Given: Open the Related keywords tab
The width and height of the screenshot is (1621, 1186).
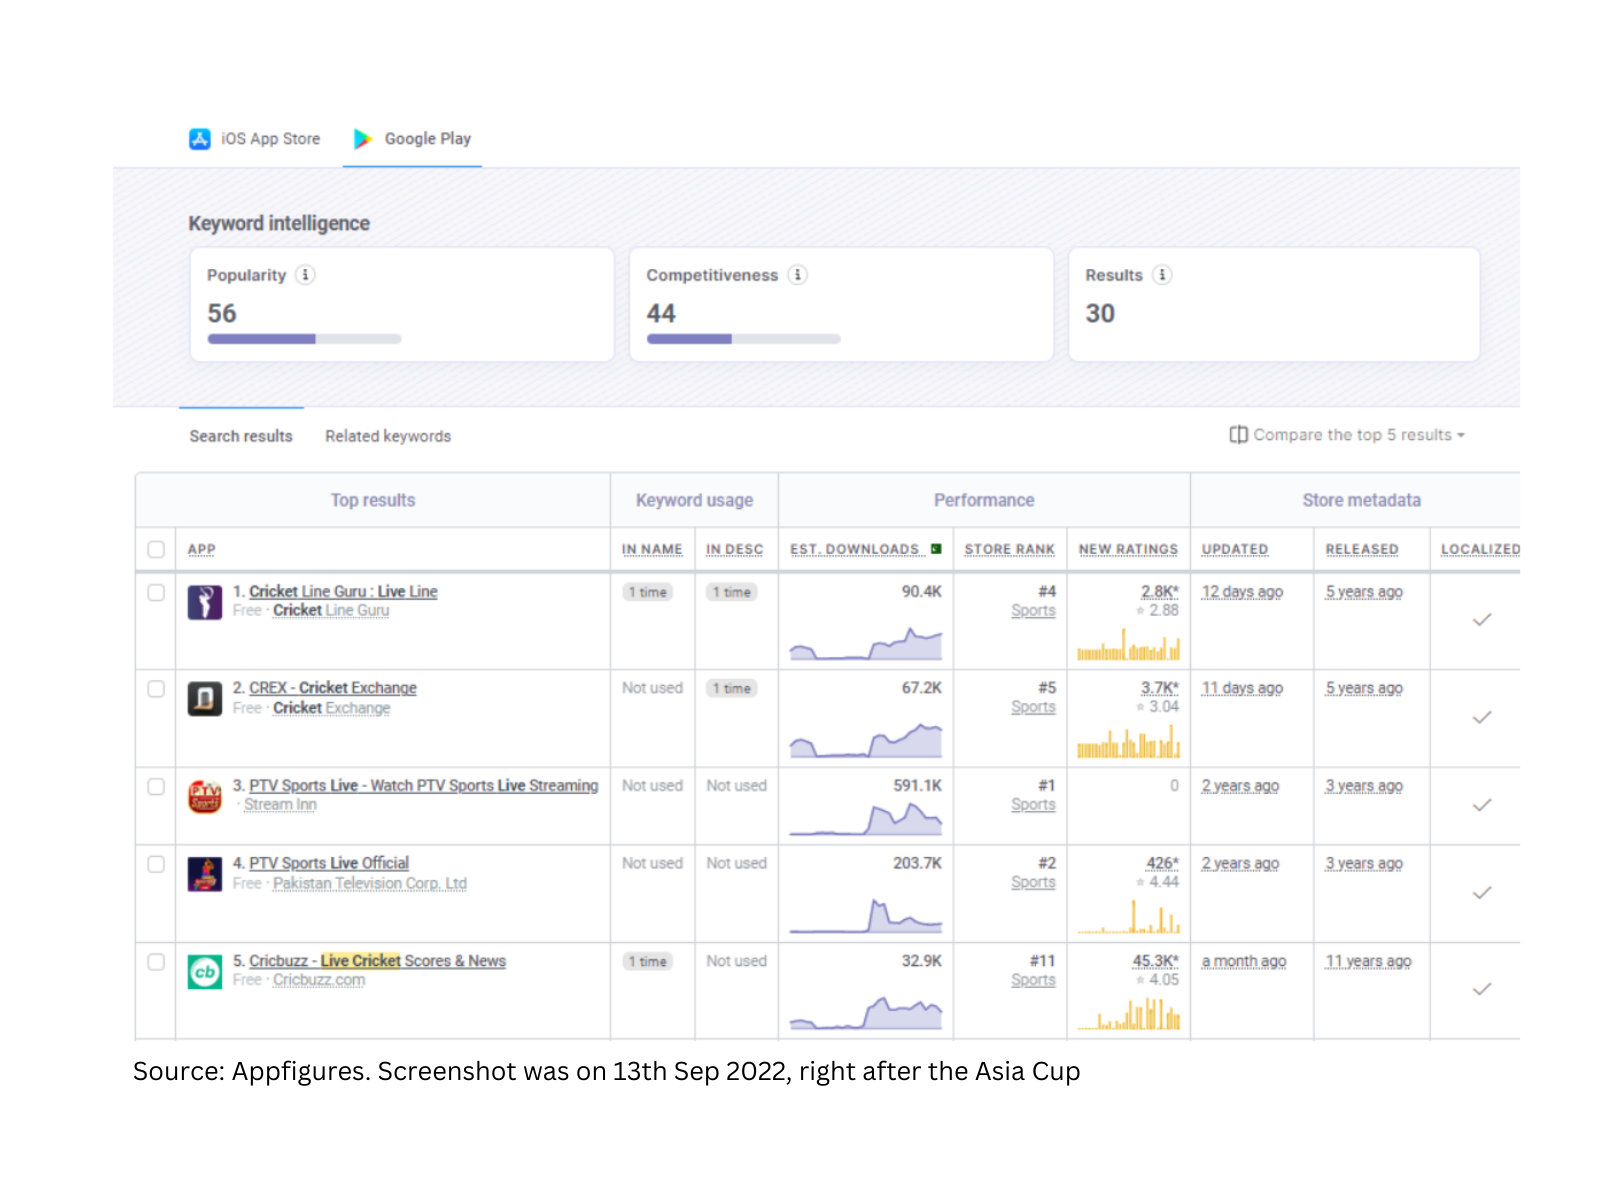Looking at the screenshot, I should click(x=388, y=436).
